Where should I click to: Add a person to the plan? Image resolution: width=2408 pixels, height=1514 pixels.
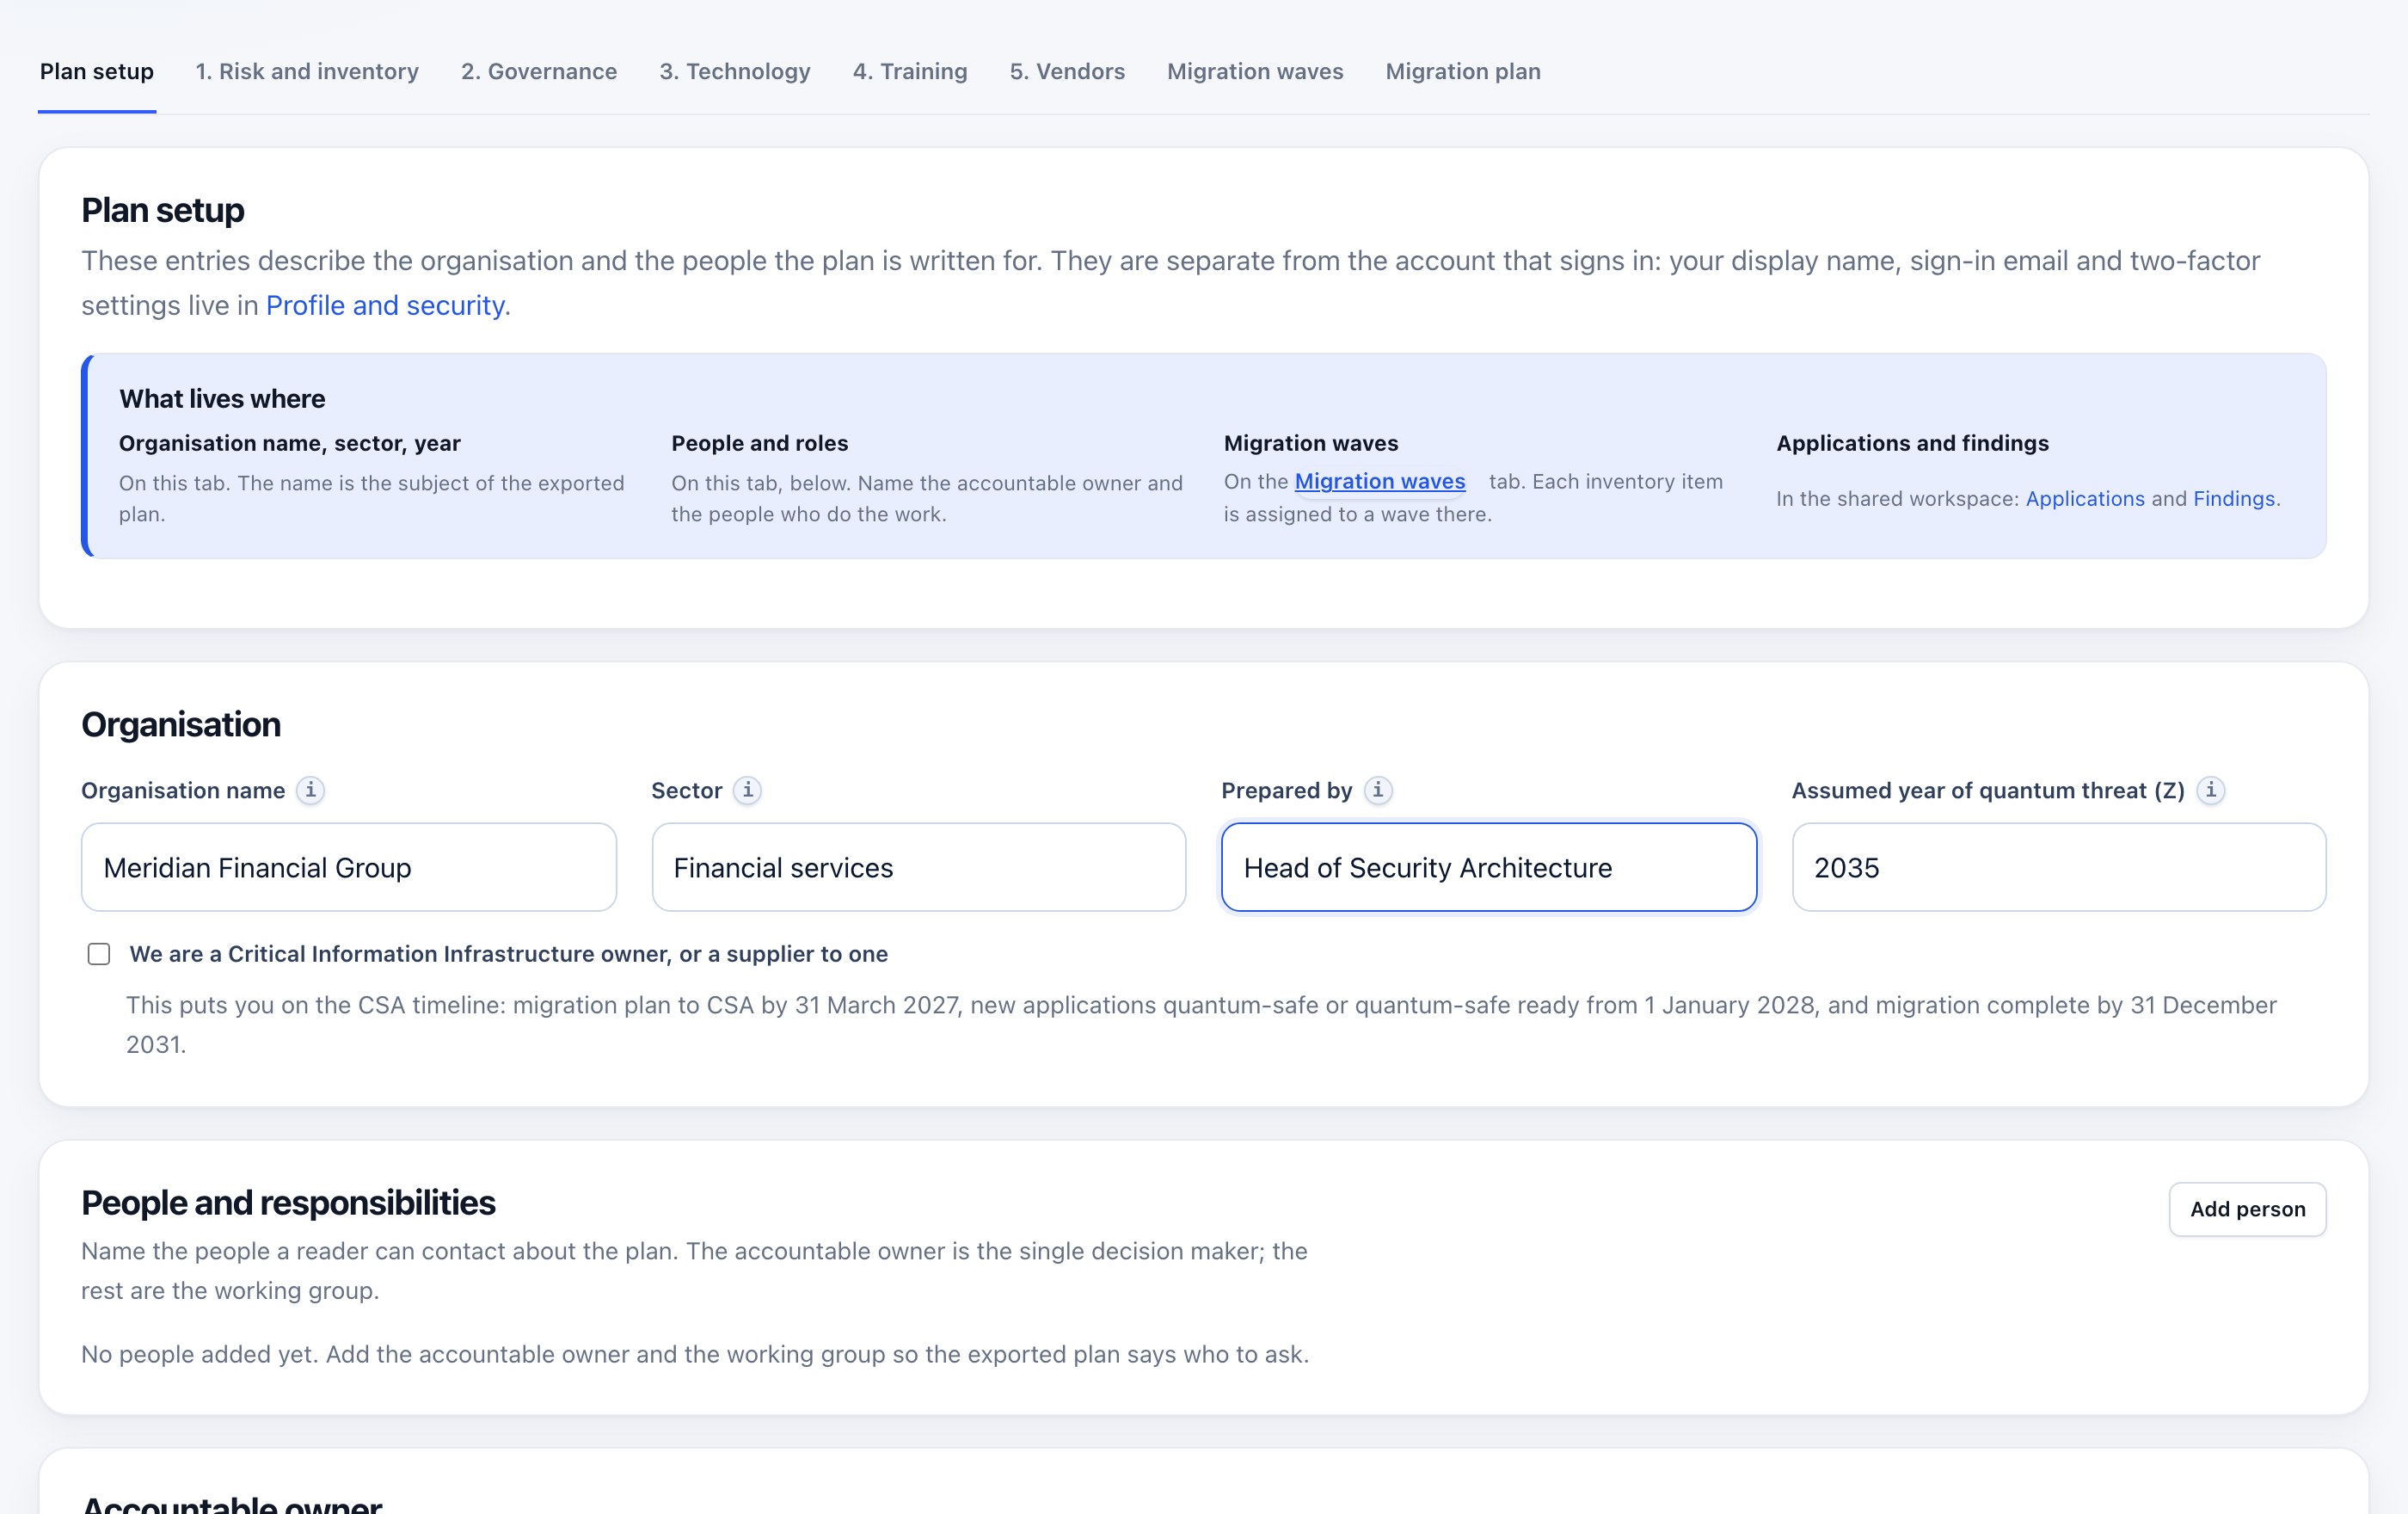[x=2247, y=1209]
